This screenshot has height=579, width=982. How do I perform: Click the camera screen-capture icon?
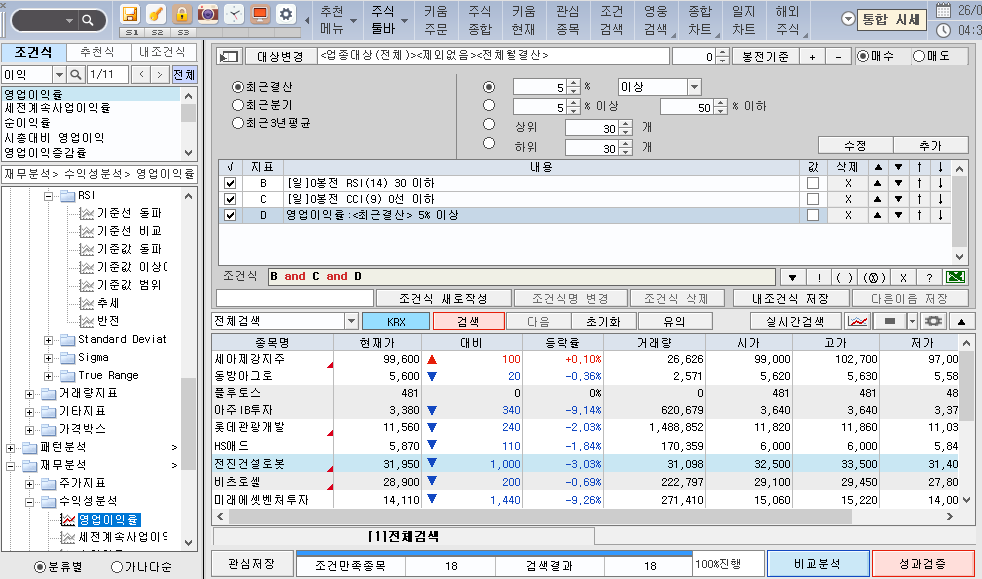[x=207, y=14]
